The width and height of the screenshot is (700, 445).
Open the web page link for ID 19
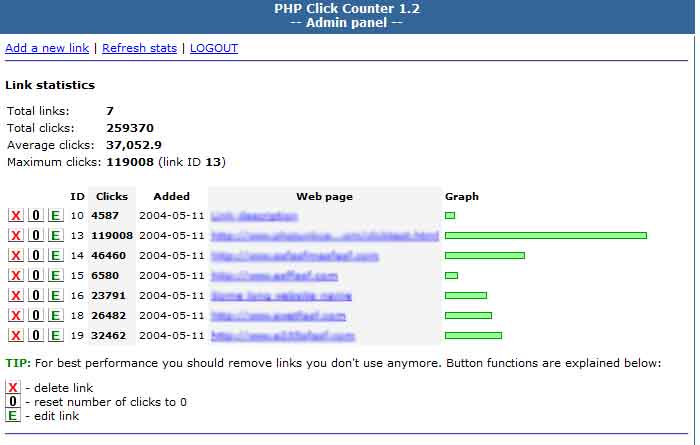click(x=283, y=336)
